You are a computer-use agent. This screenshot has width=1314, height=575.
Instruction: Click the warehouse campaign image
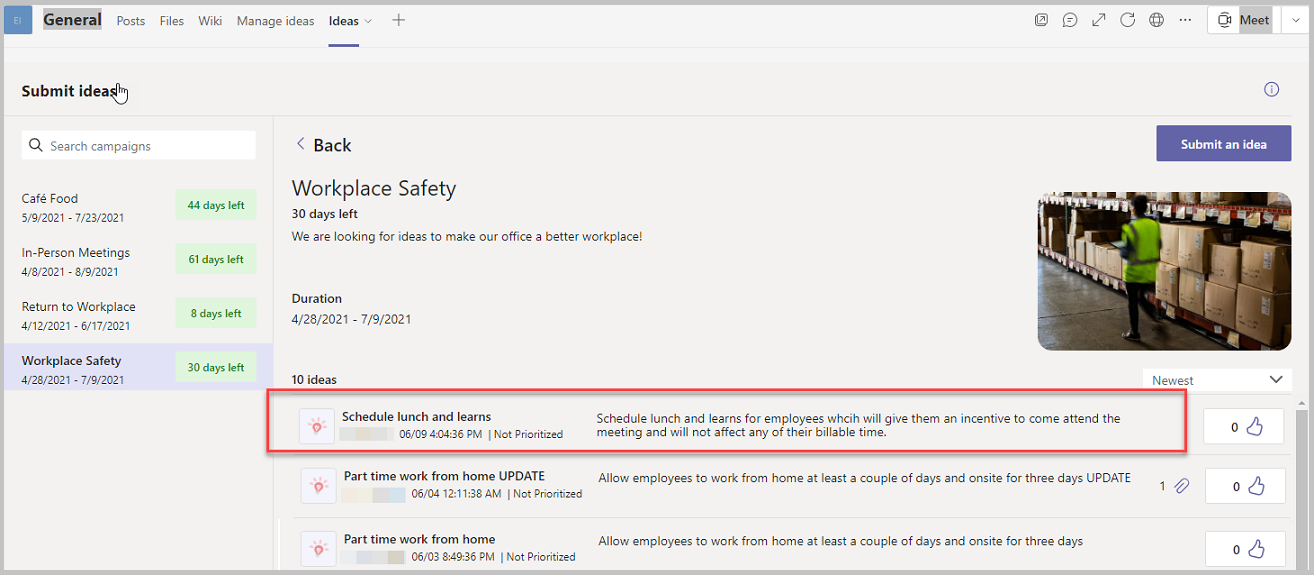[1164, 271]
